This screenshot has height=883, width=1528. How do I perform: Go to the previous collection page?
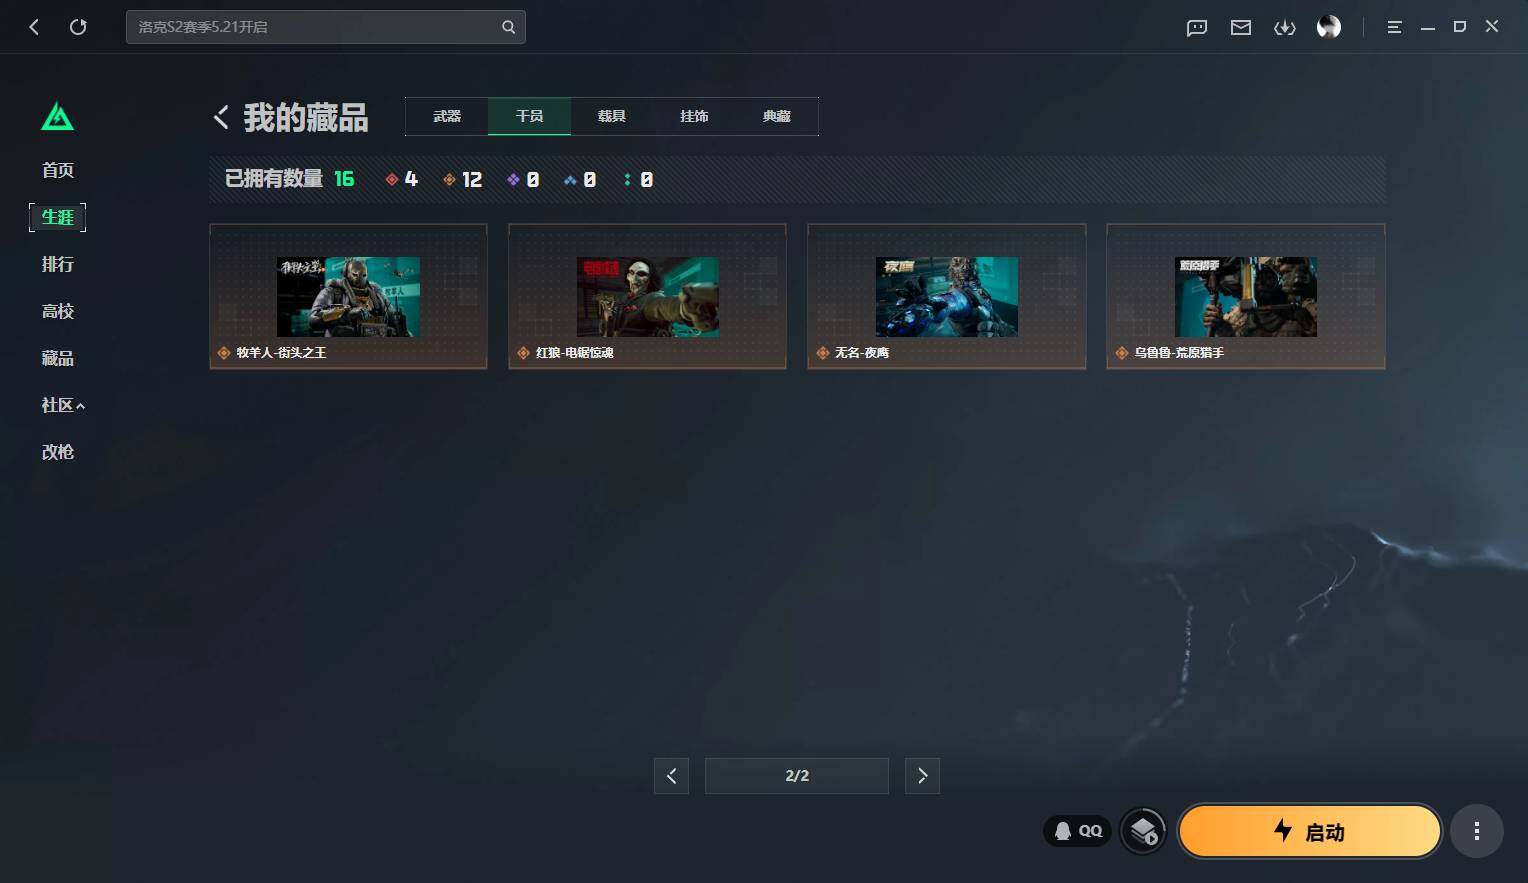671,776
